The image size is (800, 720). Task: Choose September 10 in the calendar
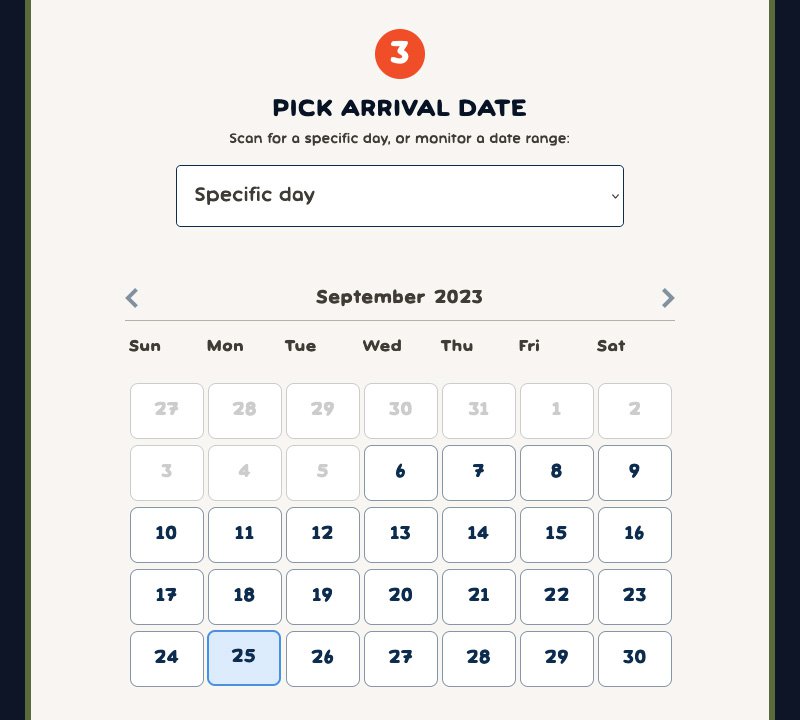coord(167,535)
